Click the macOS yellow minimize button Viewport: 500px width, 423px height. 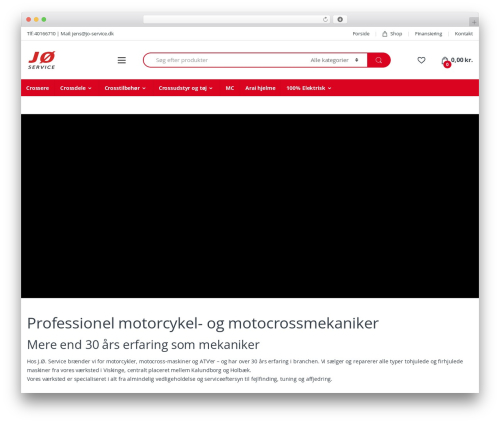click(x=36, y=19)
